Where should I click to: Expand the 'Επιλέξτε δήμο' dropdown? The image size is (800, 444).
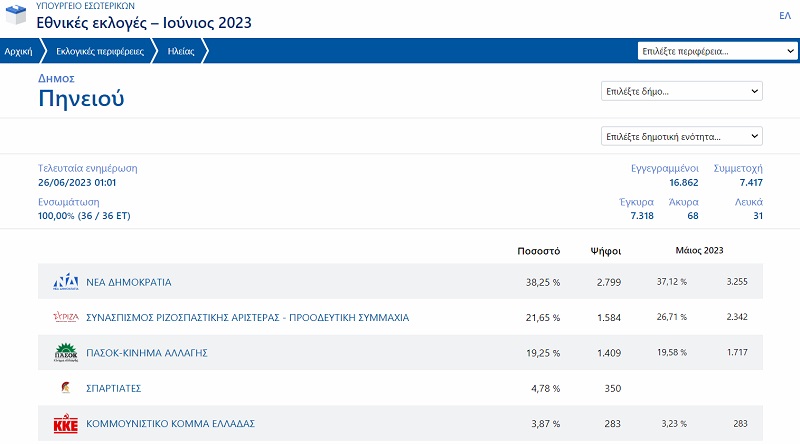click(x=682, y=91)
